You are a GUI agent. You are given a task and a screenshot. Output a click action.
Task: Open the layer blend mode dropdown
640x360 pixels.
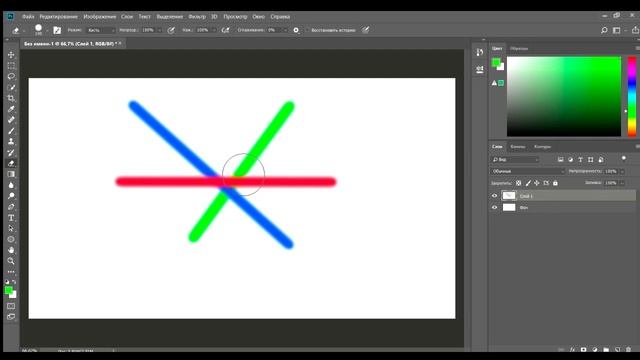point(528,171)
